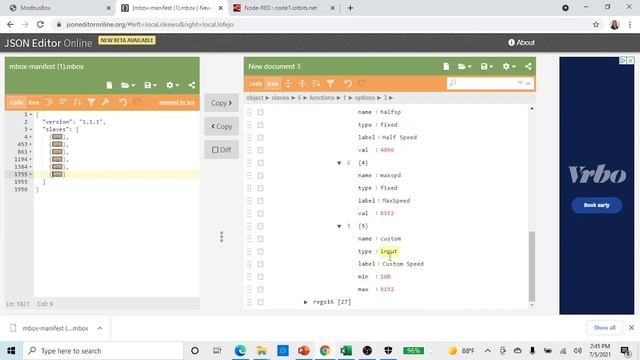640x360 pixels.
Task: Collapse the option 2 {4} node
Action: (339, 163)
